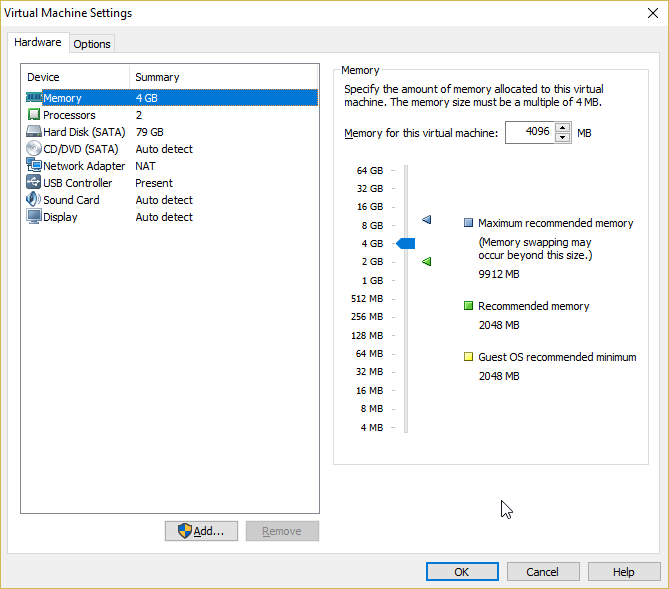The image size is (669, 589).
Task: Click the memory size input field
Action: click(x=530, y=132)
